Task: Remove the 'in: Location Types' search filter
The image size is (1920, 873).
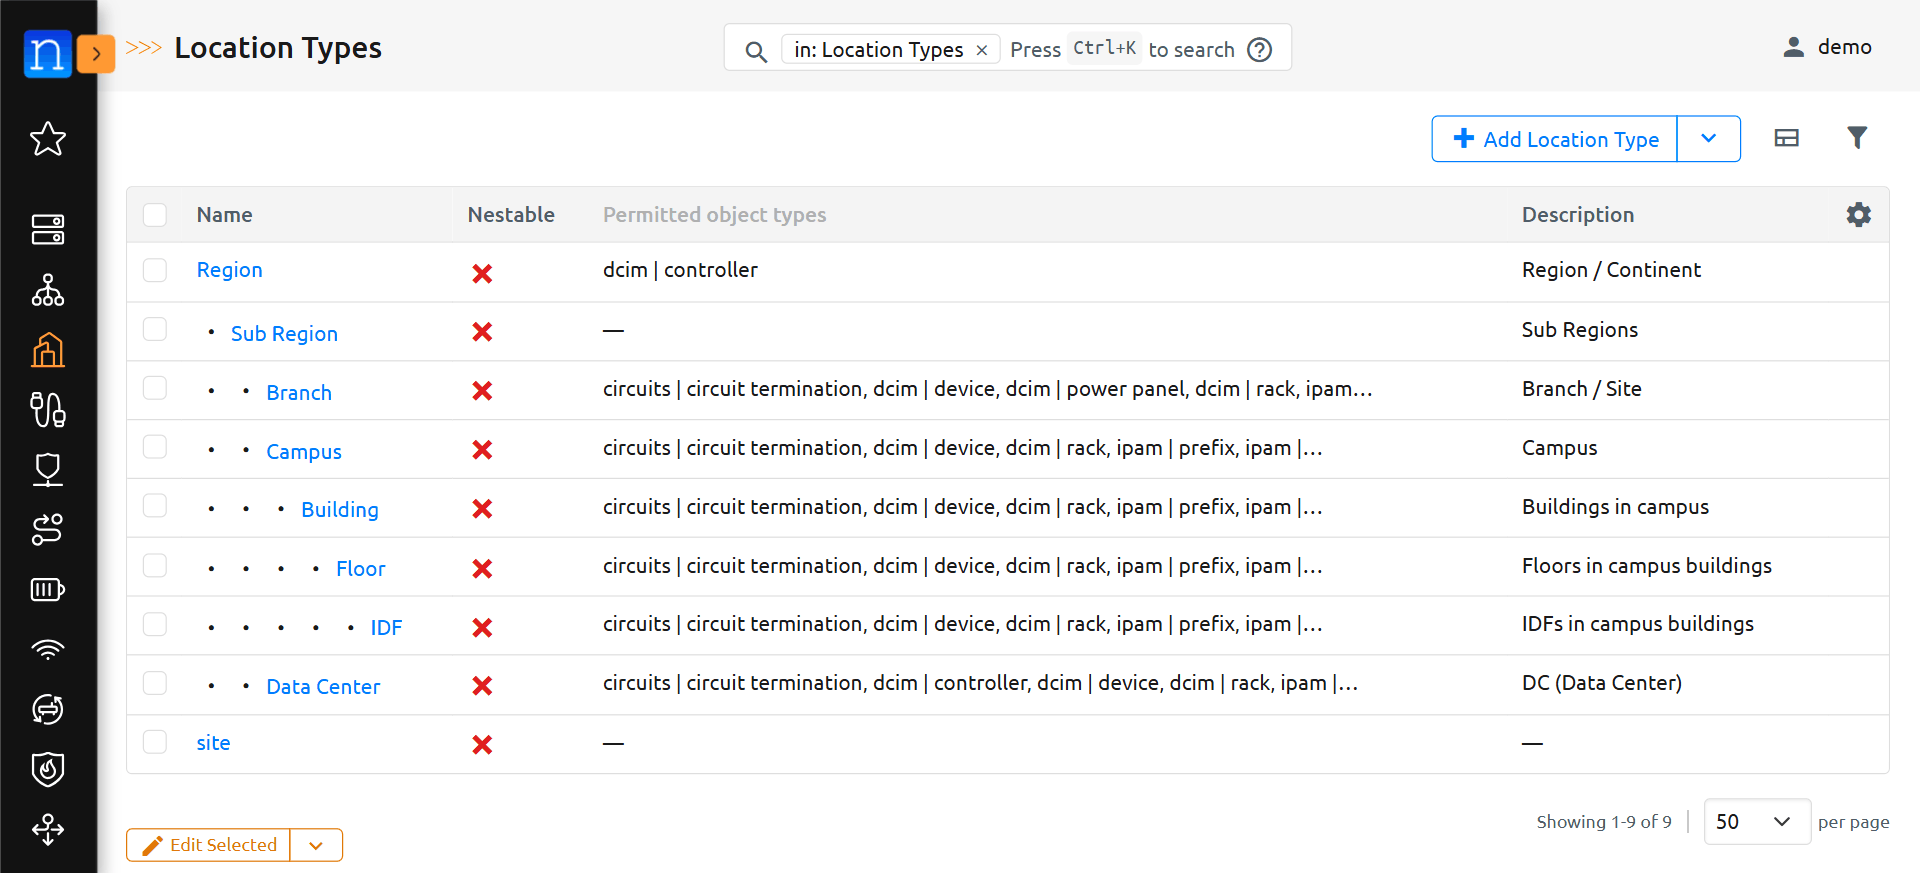Action: (982, 50)
